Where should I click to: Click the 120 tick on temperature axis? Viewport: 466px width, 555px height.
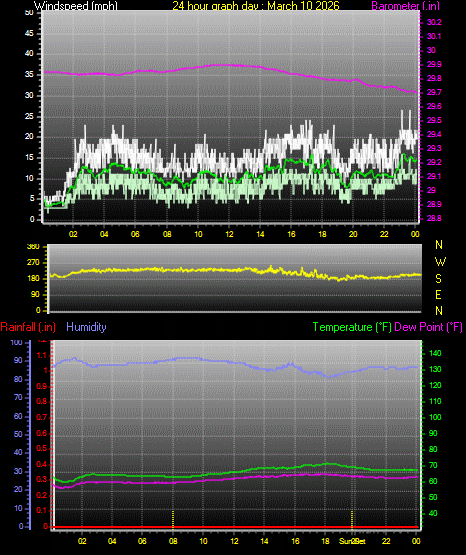(x=435, y=385)
